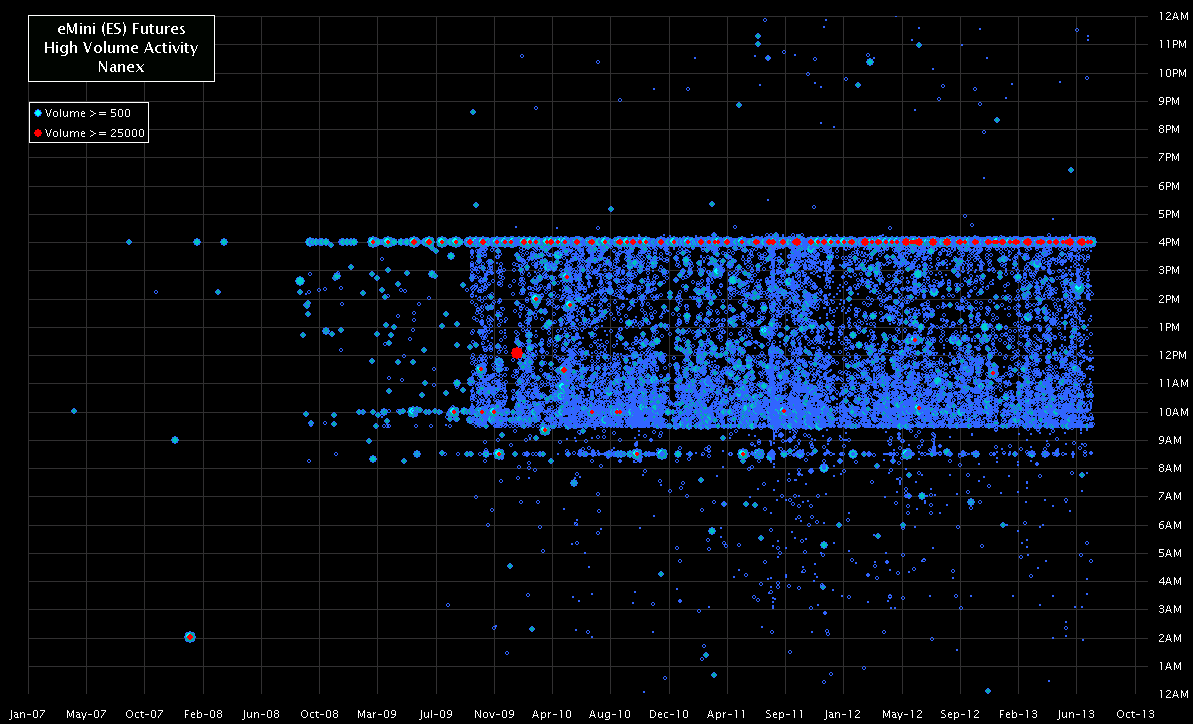Click the 'Feb-13' x-axis label

pos(1019,715)
